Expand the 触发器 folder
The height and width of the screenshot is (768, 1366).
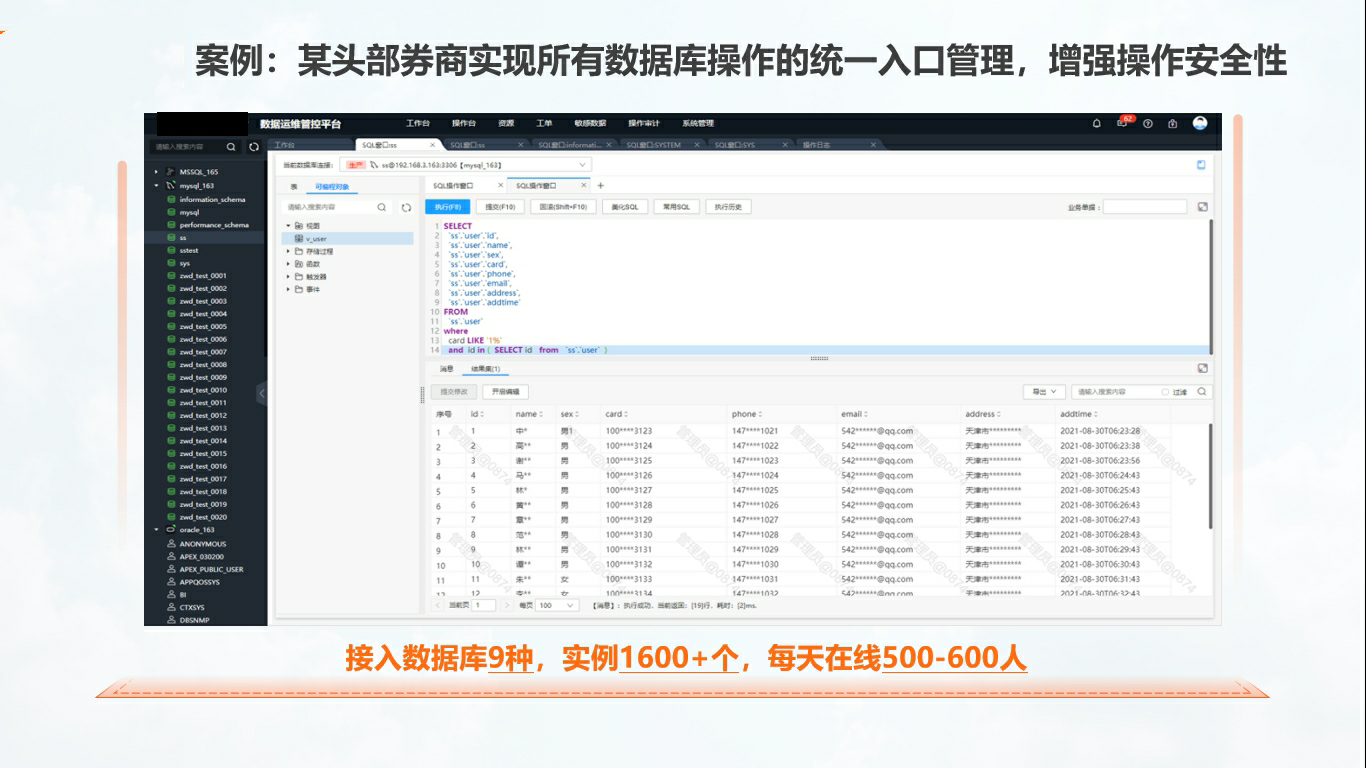point(288,277)
